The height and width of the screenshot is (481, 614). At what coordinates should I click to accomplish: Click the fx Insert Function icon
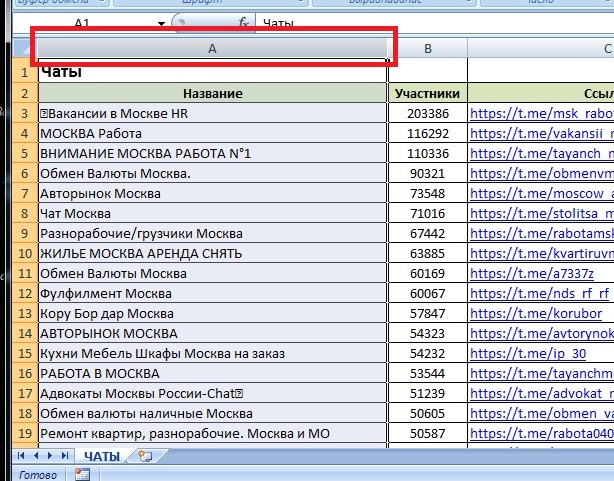(x=244, y=22)
